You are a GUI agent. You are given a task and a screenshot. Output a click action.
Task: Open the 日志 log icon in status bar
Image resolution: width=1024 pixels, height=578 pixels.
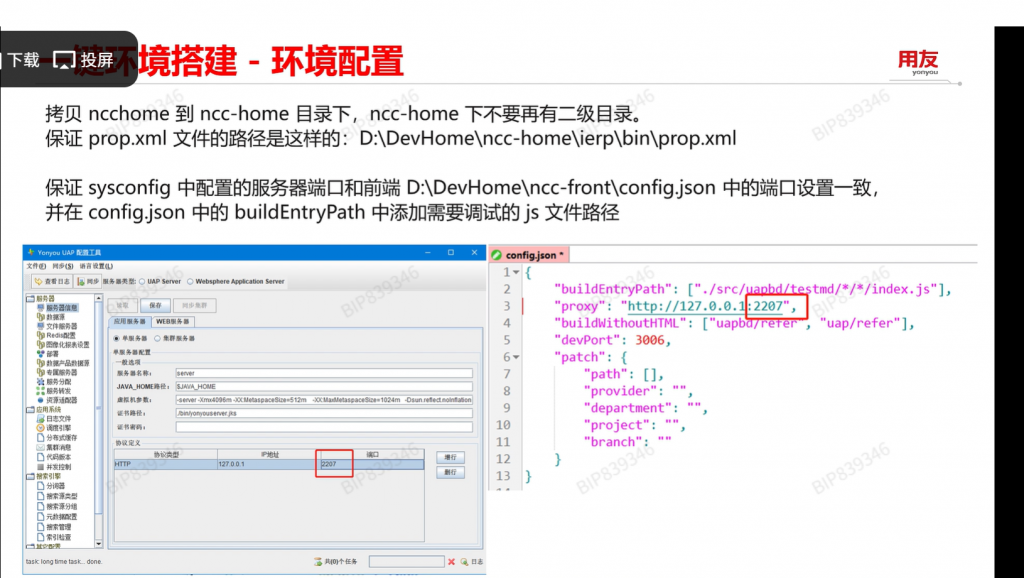[x=466, y=562]
